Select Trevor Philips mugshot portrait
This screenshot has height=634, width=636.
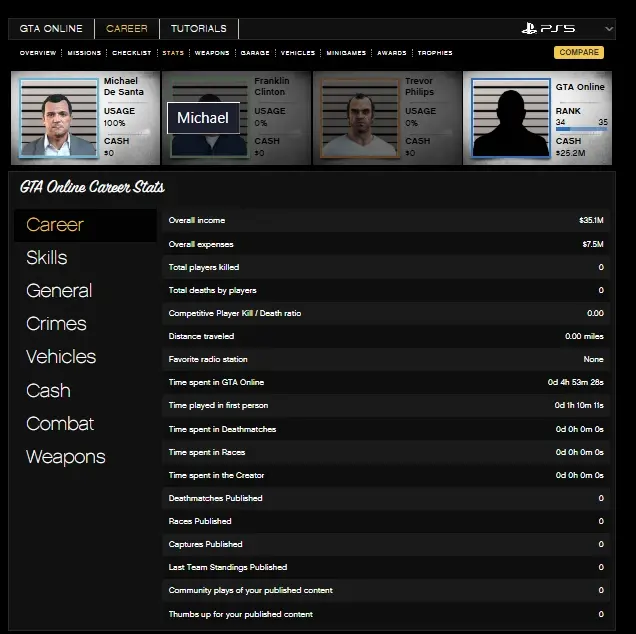point(358,118)
